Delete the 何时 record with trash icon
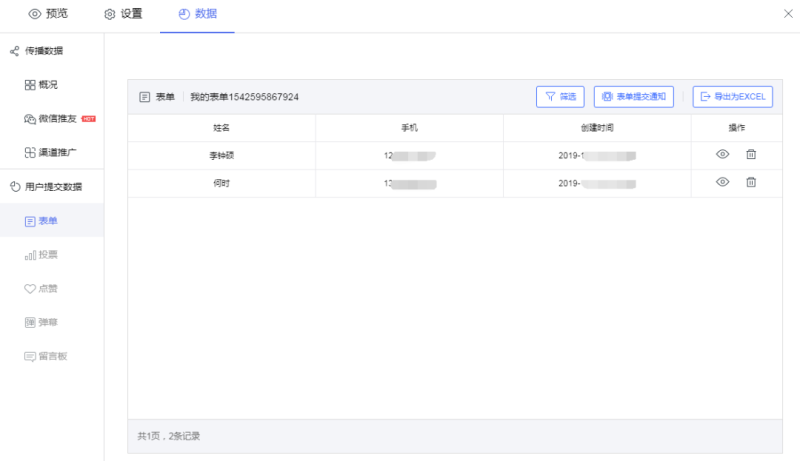Viewport: 800px width, 461px height. pyautogui.click(x=751, y=182)
